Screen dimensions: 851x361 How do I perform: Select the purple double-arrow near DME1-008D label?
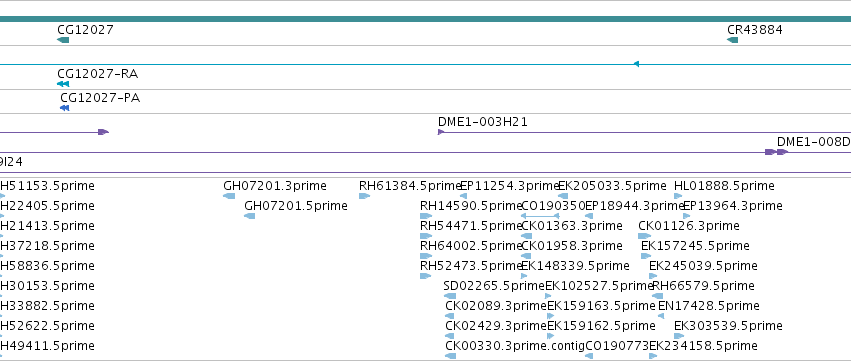click(776, 152)
